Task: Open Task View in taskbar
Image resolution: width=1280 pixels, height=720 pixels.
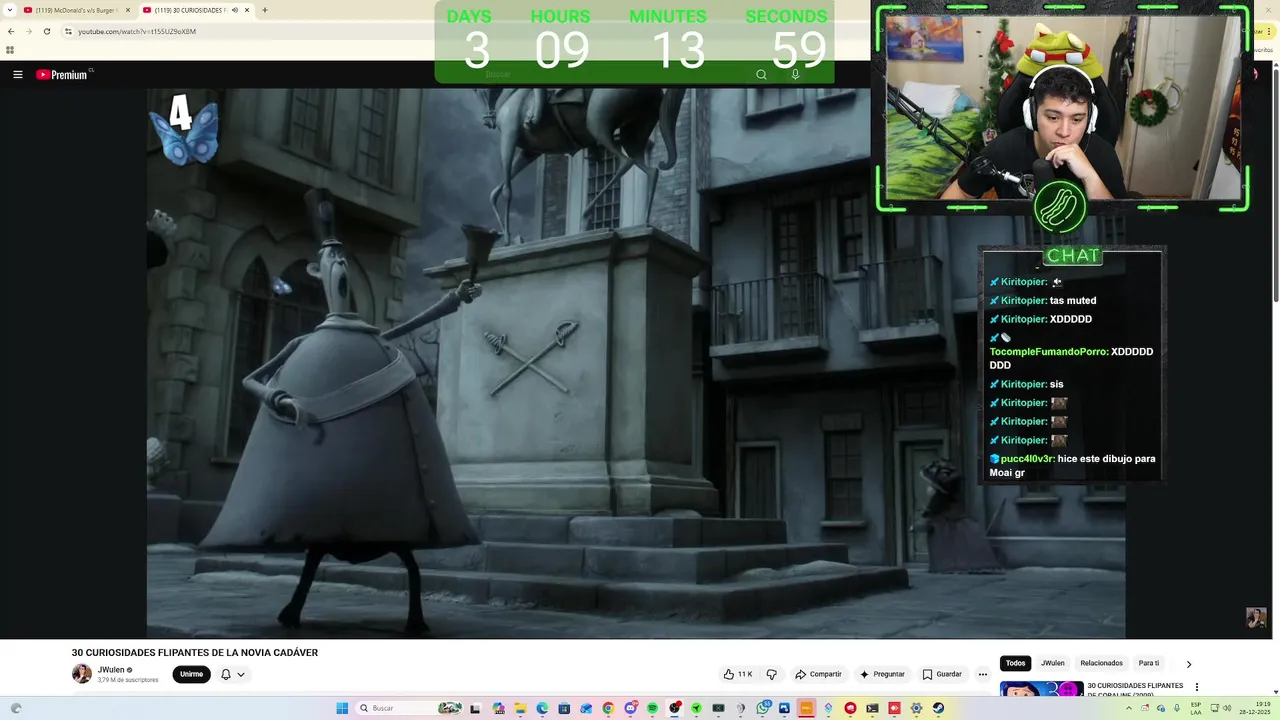Action: coord(475,708)
